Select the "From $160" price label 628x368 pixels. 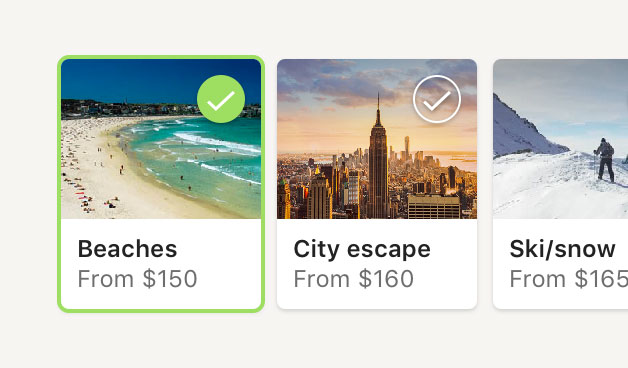pos(354,279)
